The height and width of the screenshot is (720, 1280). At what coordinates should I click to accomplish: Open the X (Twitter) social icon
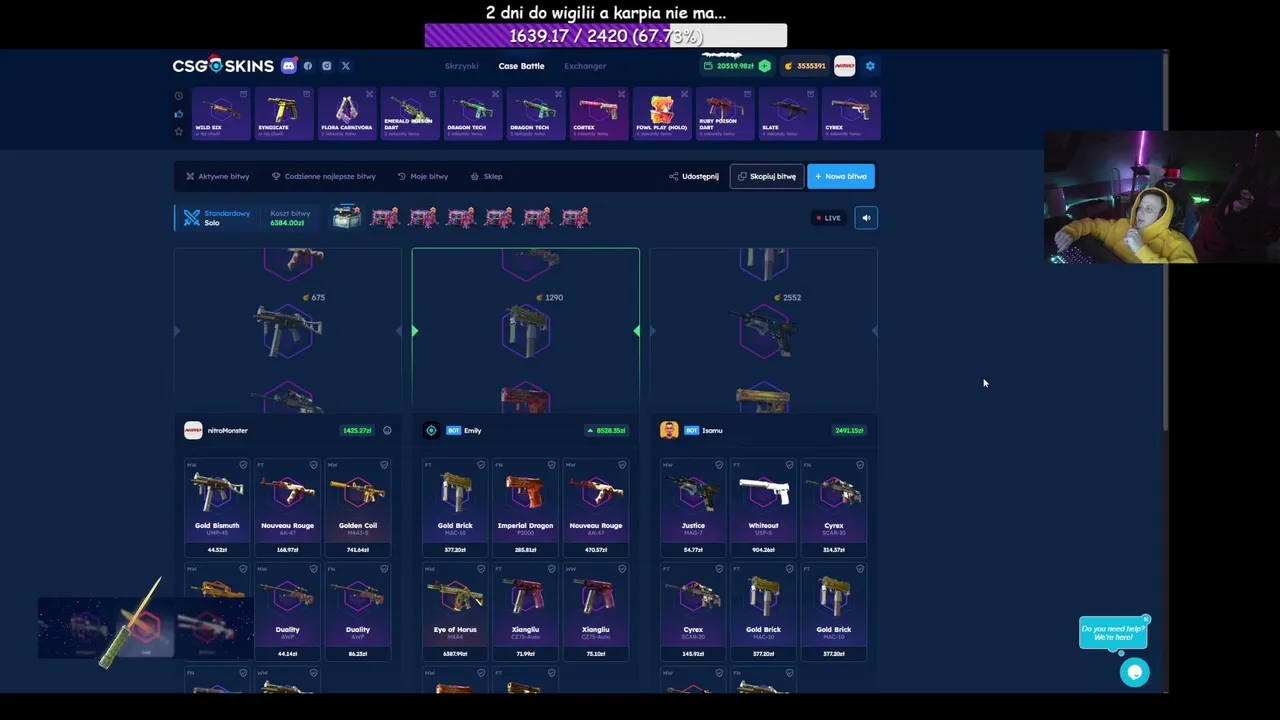tap(346, 66)
